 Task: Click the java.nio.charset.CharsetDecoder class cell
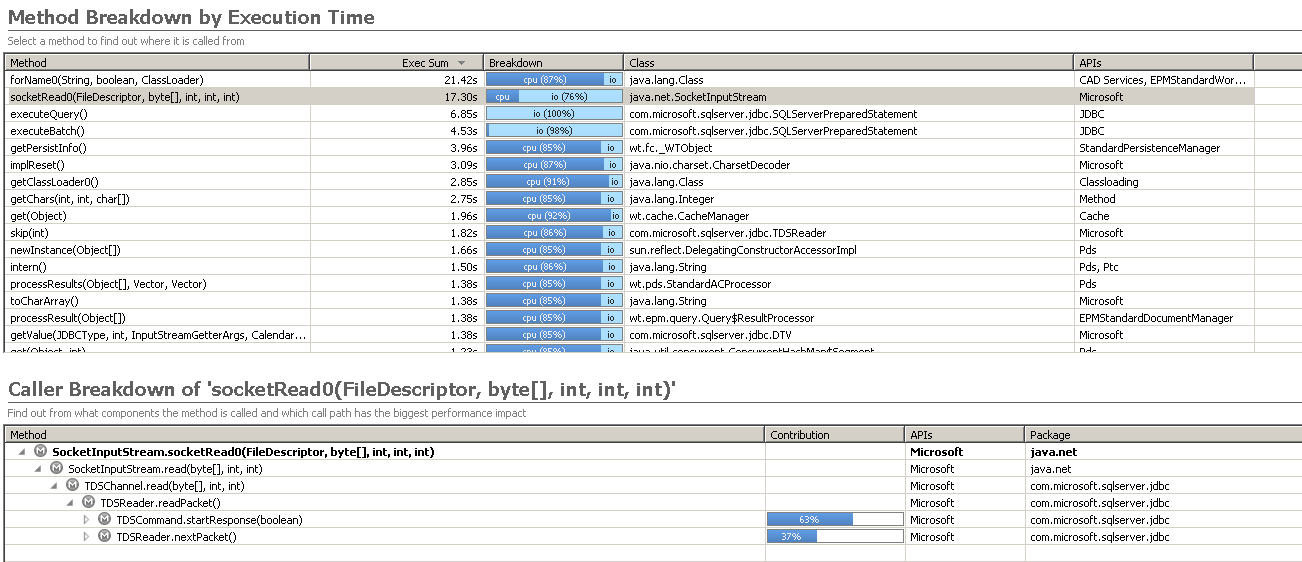[x=709, y=165]
